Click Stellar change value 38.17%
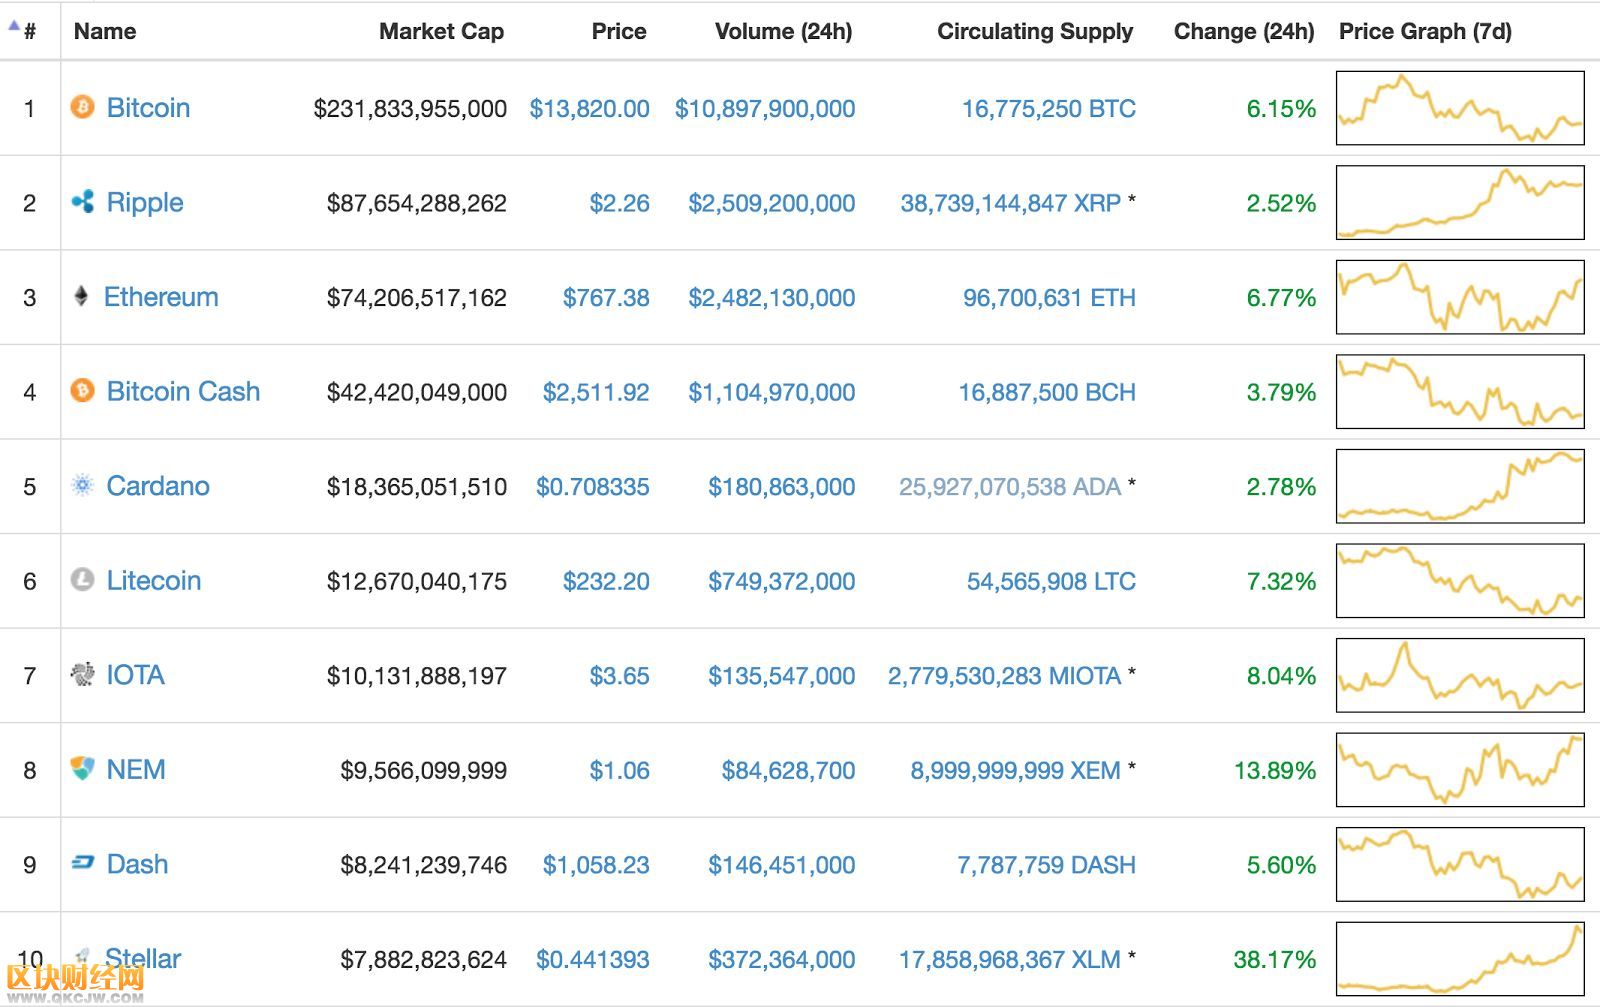 tap(1275, 959)
